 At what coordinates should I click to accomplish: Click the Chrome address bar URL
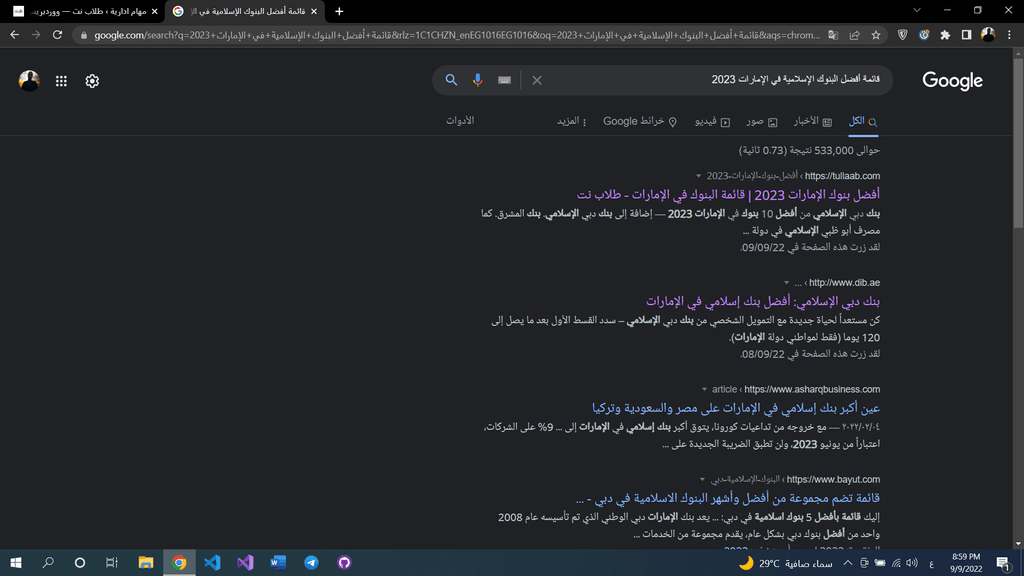456,35
